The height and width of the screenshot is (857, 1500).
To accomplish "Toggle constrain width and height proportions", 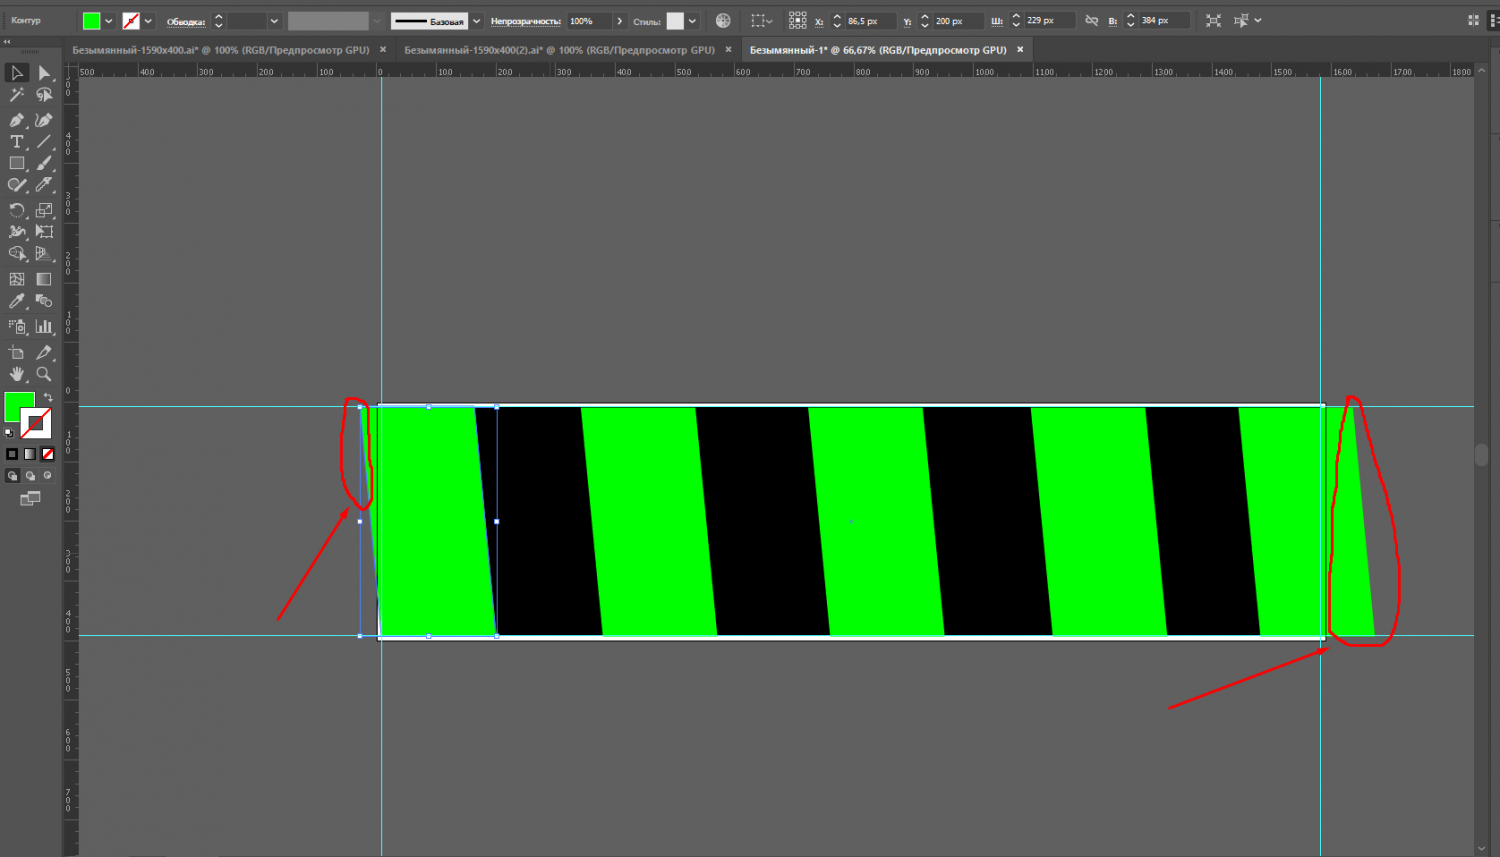I will pos(1091,21).
